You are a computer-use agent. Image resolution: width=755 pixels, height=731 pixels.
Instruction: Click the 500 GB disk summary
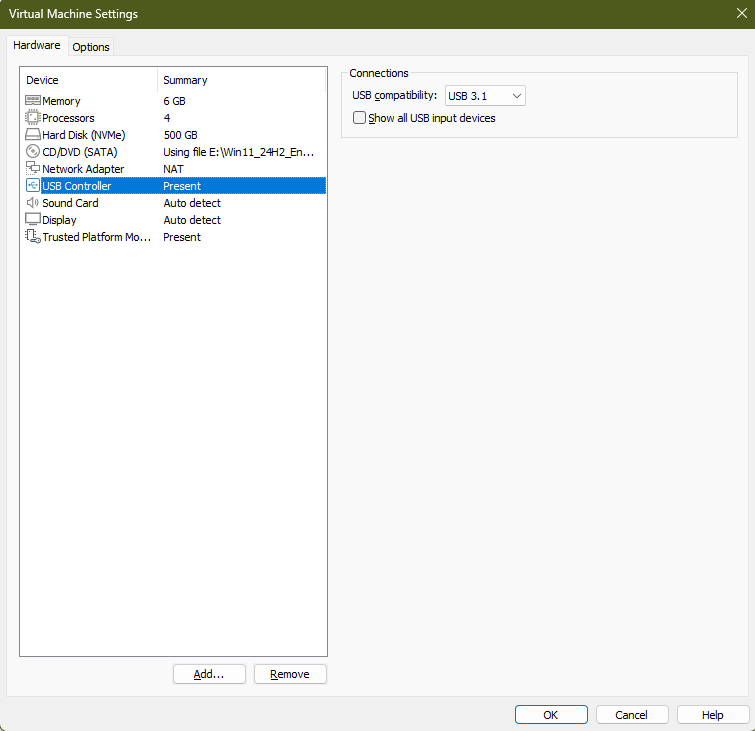click(x=181, y=135)
